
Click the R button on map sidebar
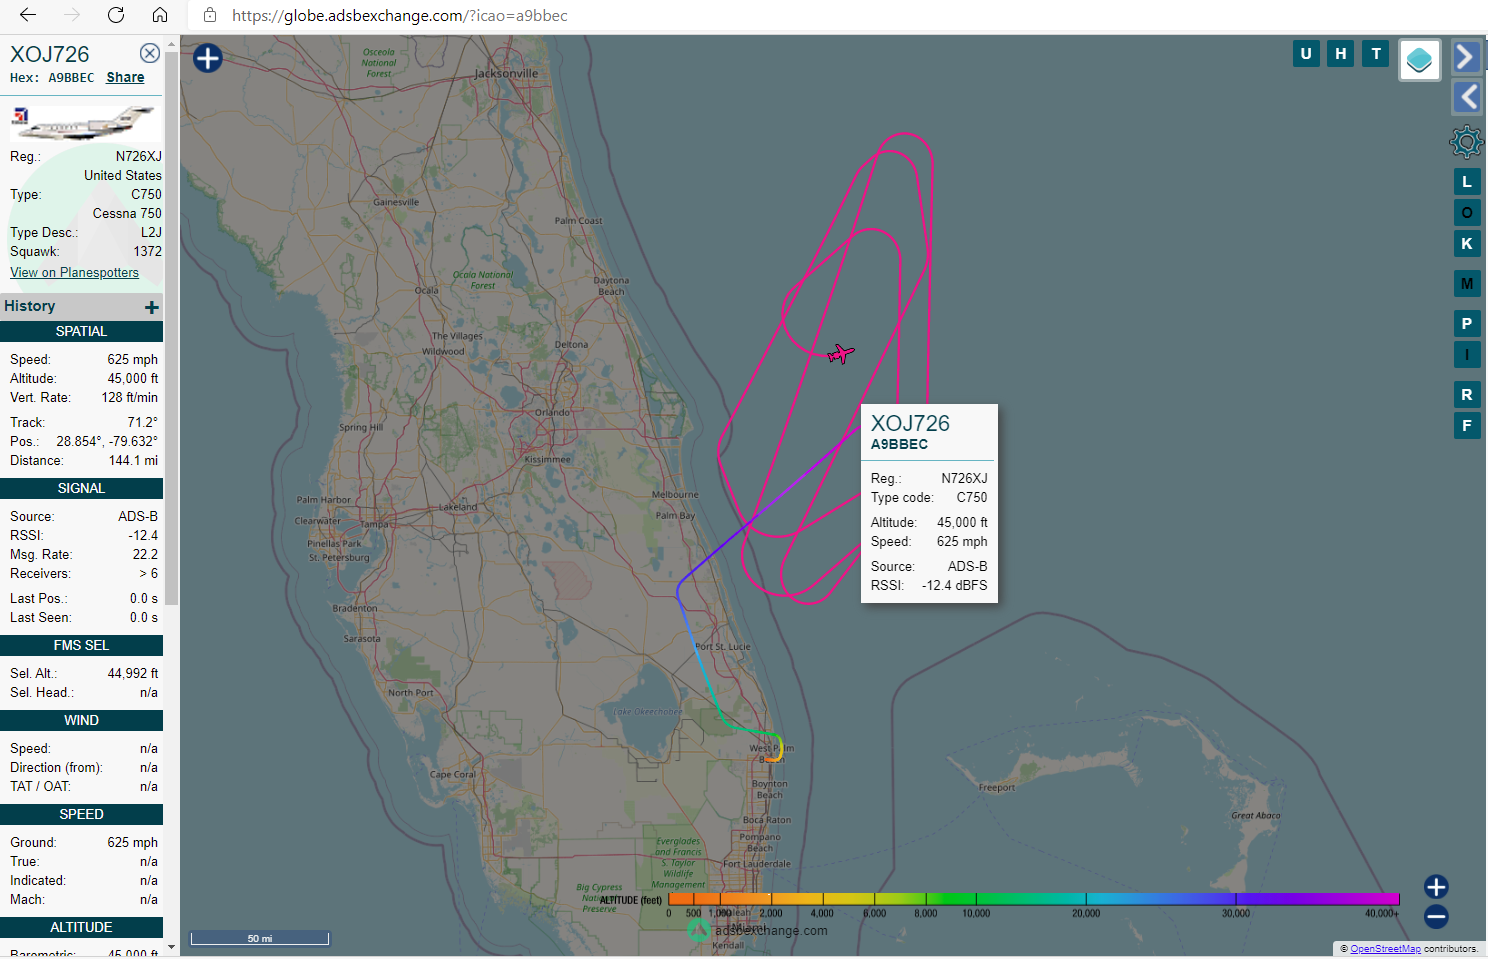click(x=1467, y=395)
